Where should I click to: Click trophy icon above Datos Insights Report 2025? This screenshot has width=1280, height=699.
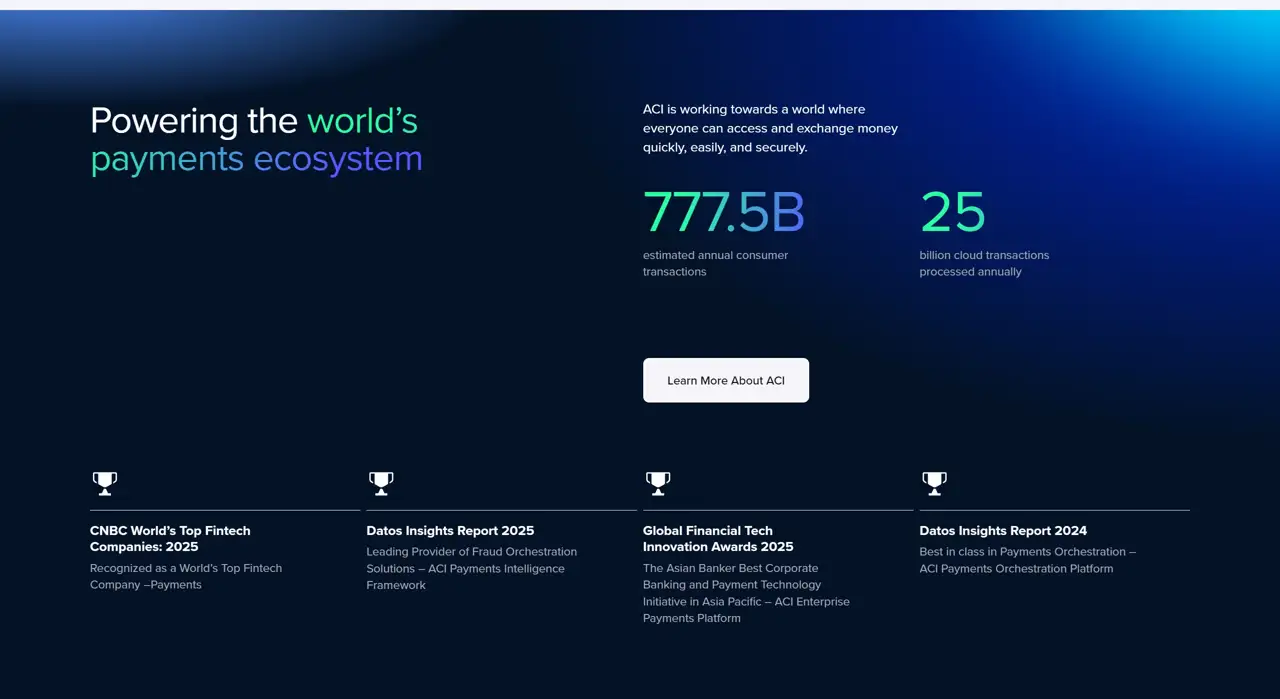click(x=381, y=484)
